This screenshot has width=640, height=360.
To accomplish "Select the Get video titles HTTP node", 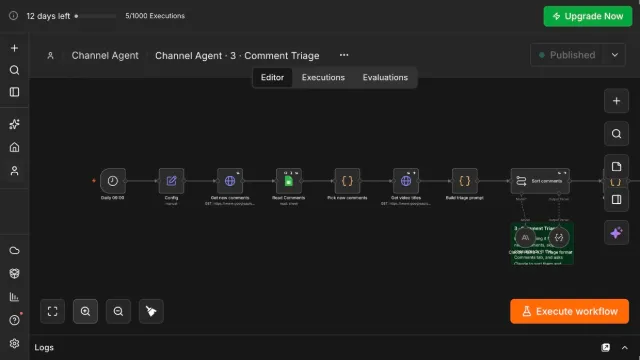I will coord(406,181).
